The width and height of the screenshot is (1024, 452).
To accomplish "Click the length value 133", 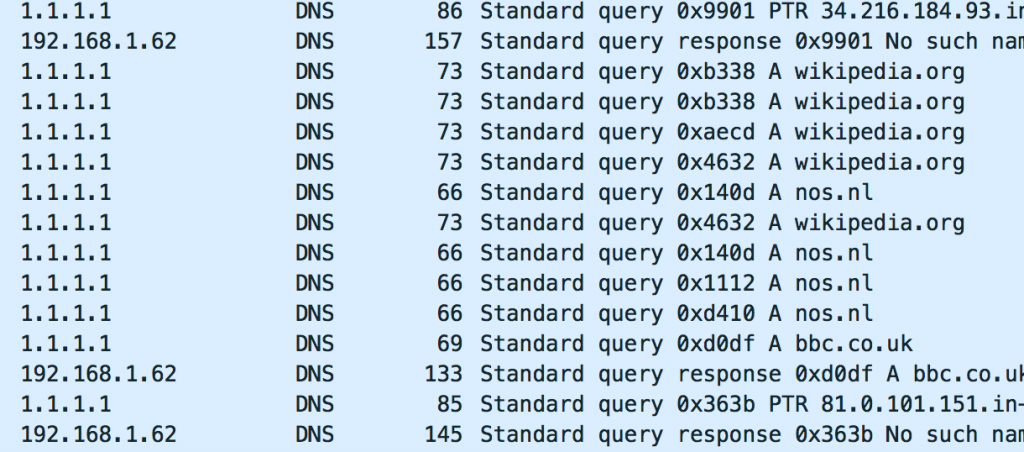I will (443, 374).
